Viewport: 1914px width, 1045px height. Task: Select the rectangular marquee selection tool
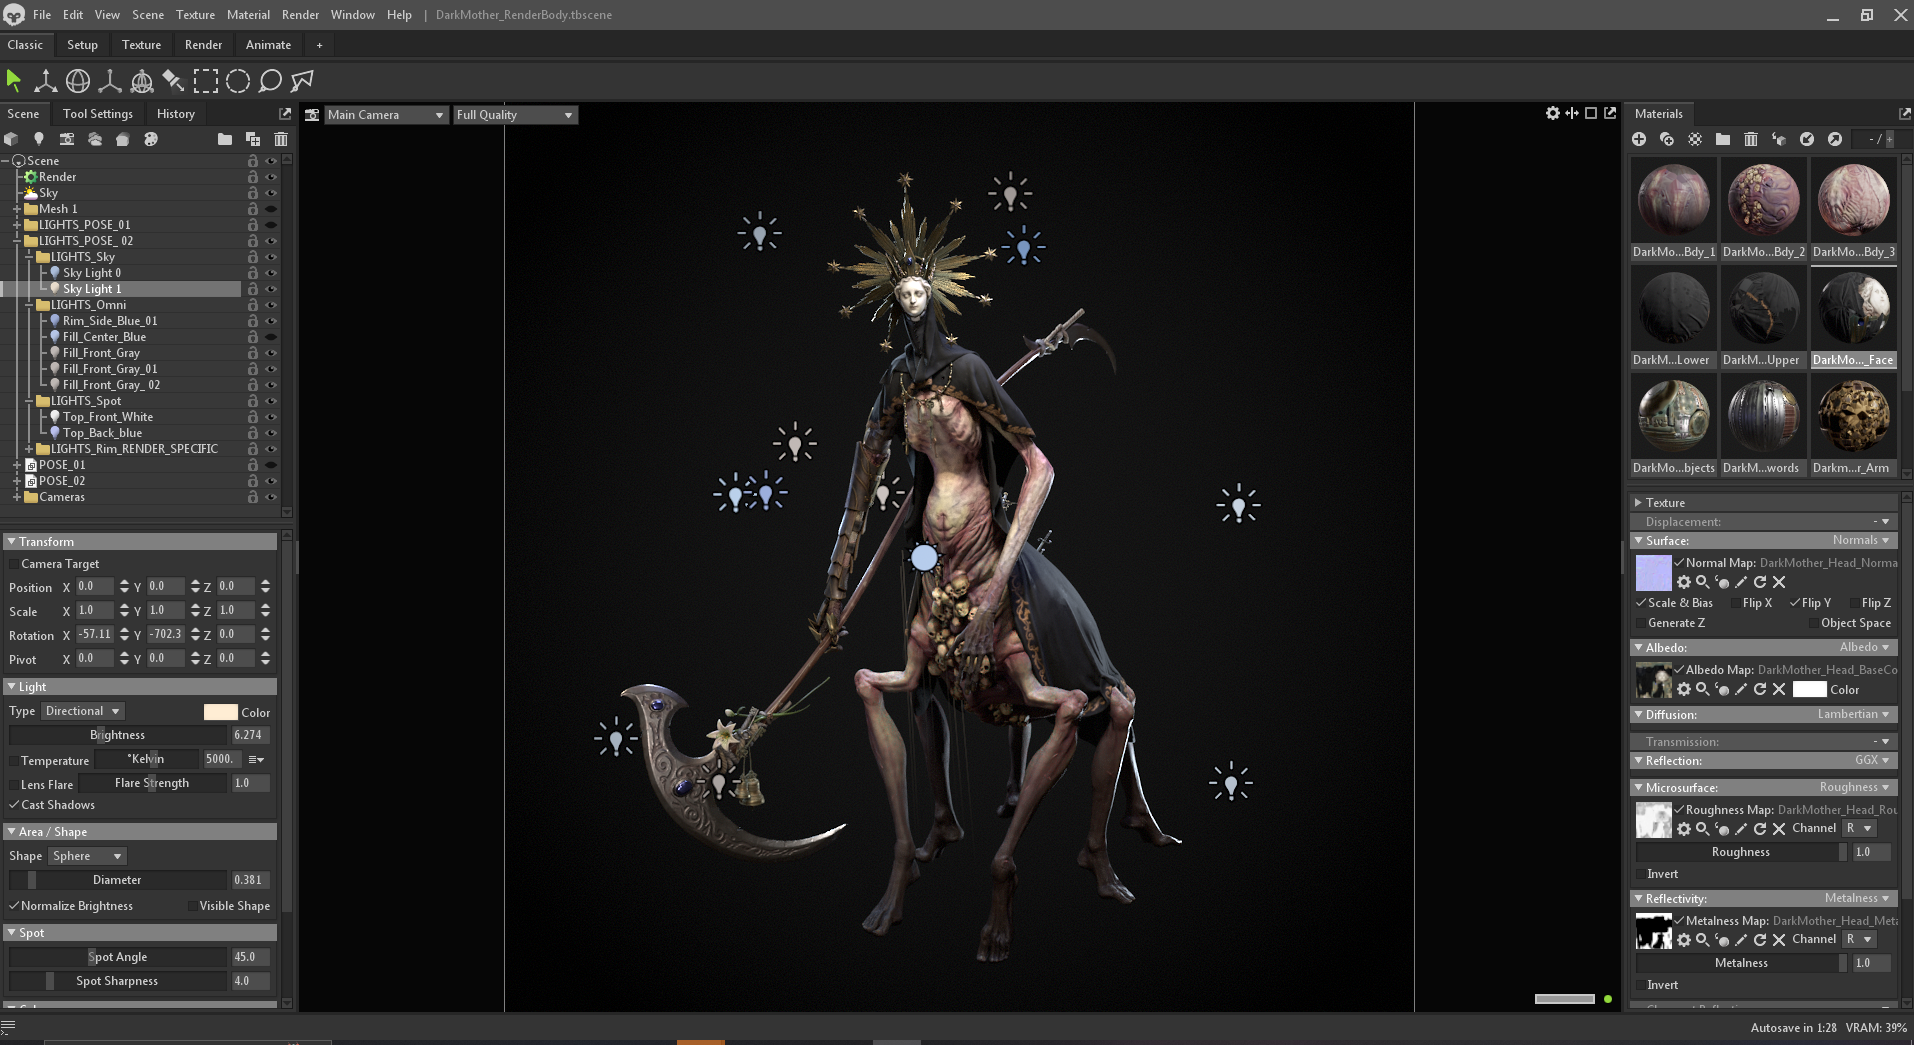[206, 81]
